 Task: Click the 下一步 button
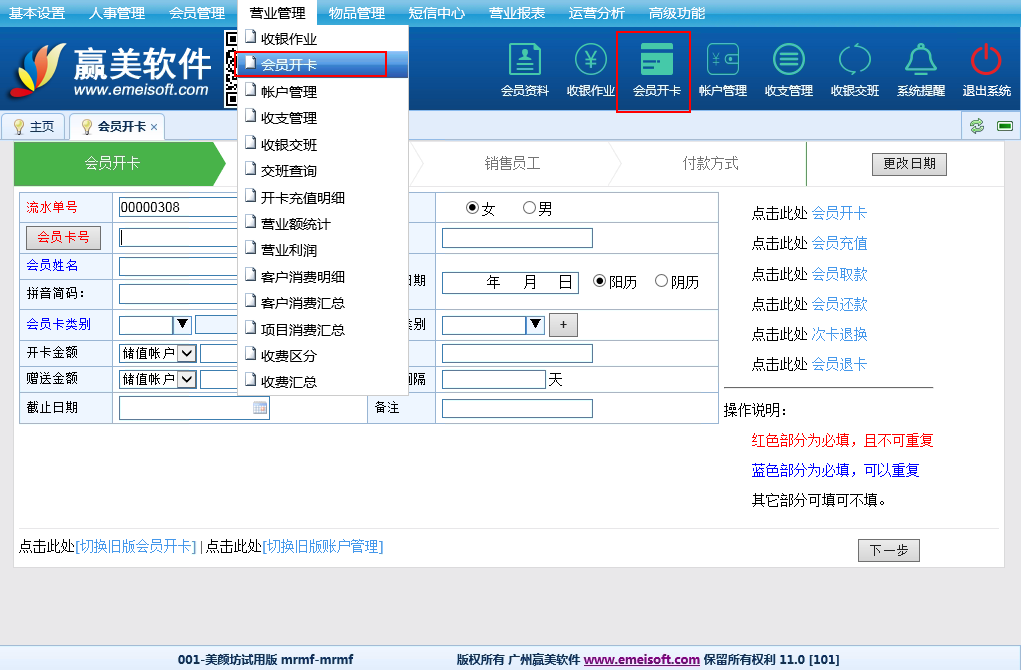coord(888,550)
